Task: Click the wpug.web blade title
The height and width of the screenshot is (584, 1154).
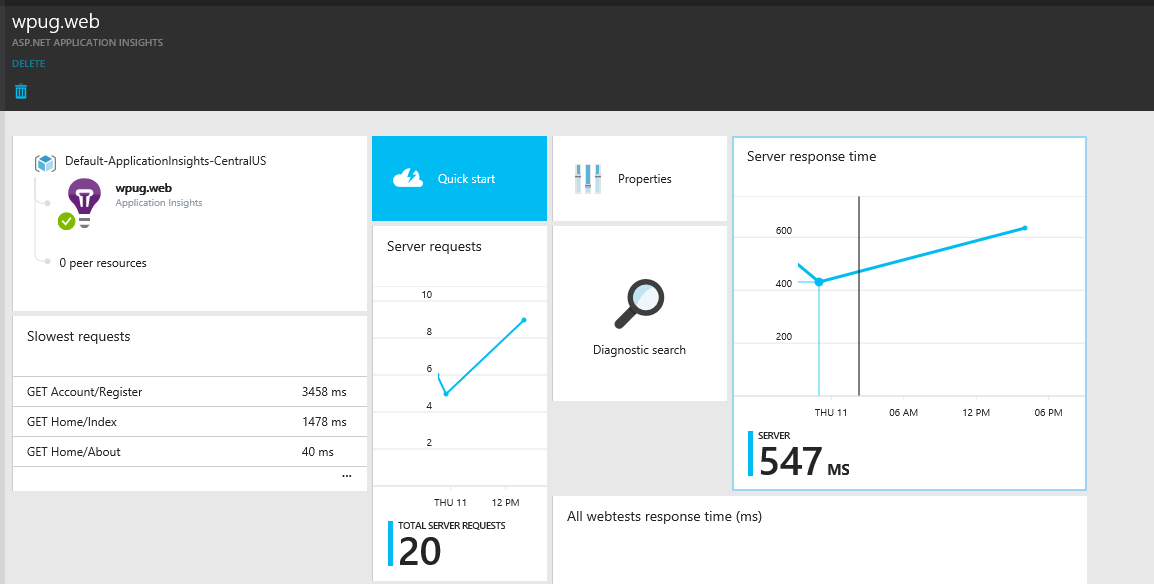Action: pyautogui.click(x=56, y=22)
